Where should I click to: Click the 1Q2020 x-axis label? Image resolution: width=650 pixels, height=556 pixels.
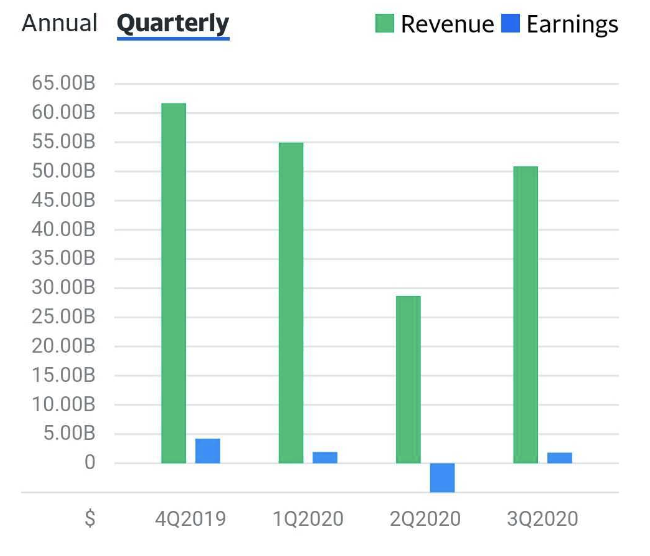coord(308,519)
